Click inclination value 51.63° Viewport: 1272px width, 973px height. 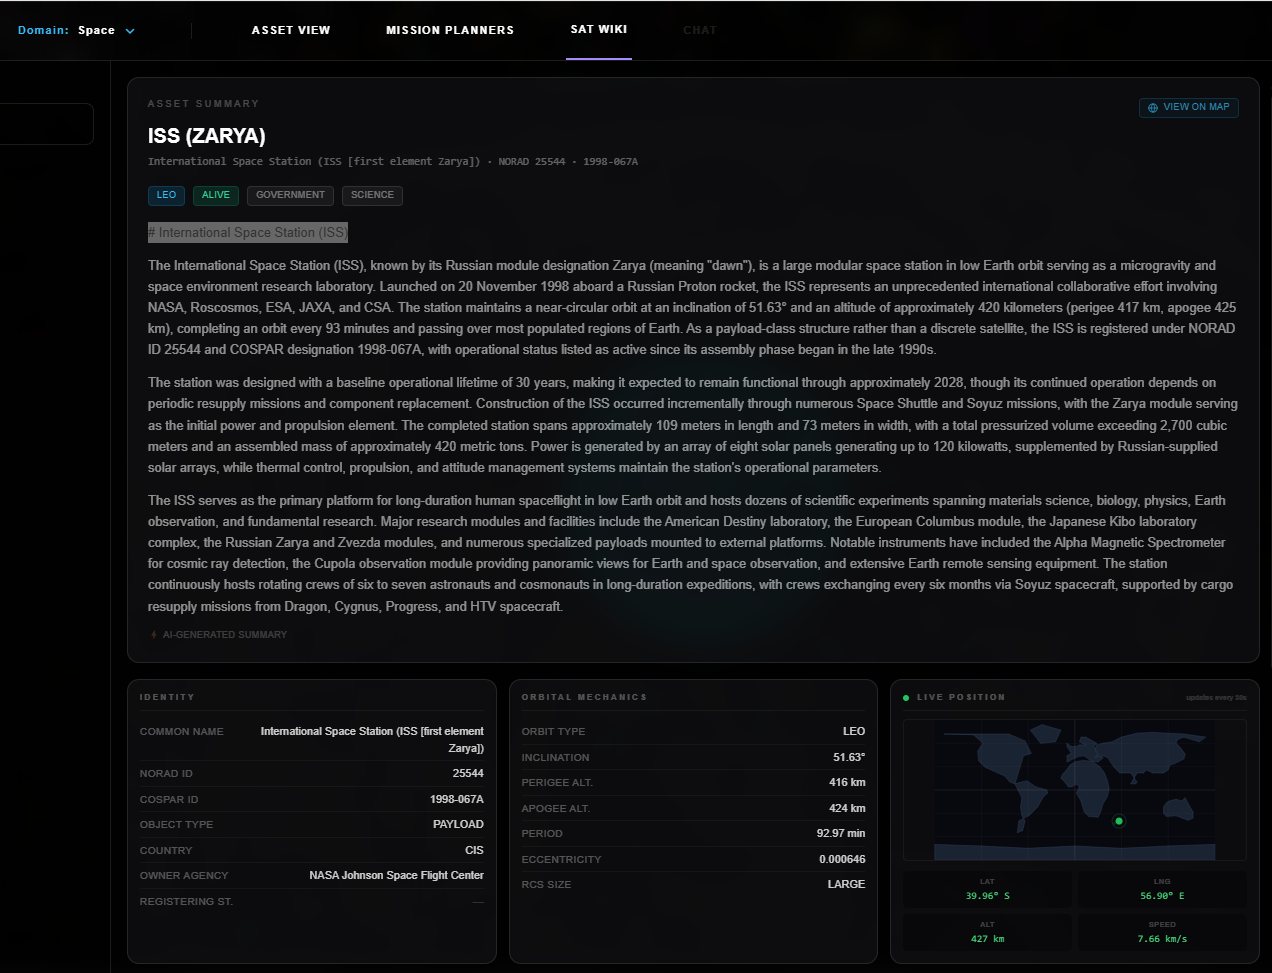click(849, 757)
